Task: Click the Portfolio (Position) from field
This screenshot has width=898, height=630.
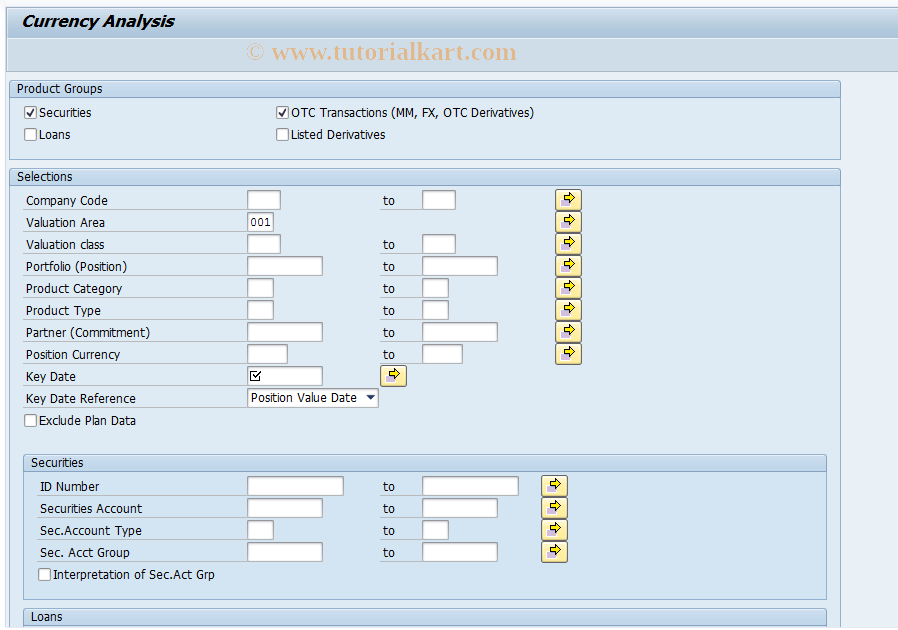Action: 285,266
